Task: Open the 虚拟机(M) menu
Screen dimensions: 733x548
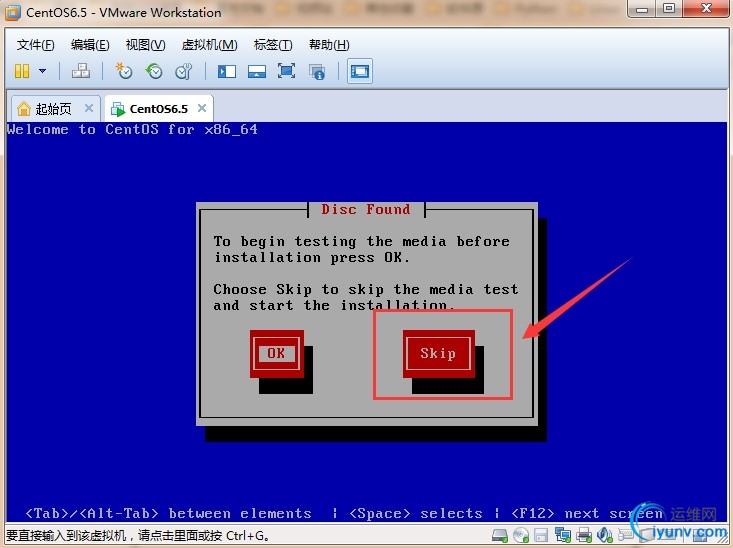Action: 209,45
